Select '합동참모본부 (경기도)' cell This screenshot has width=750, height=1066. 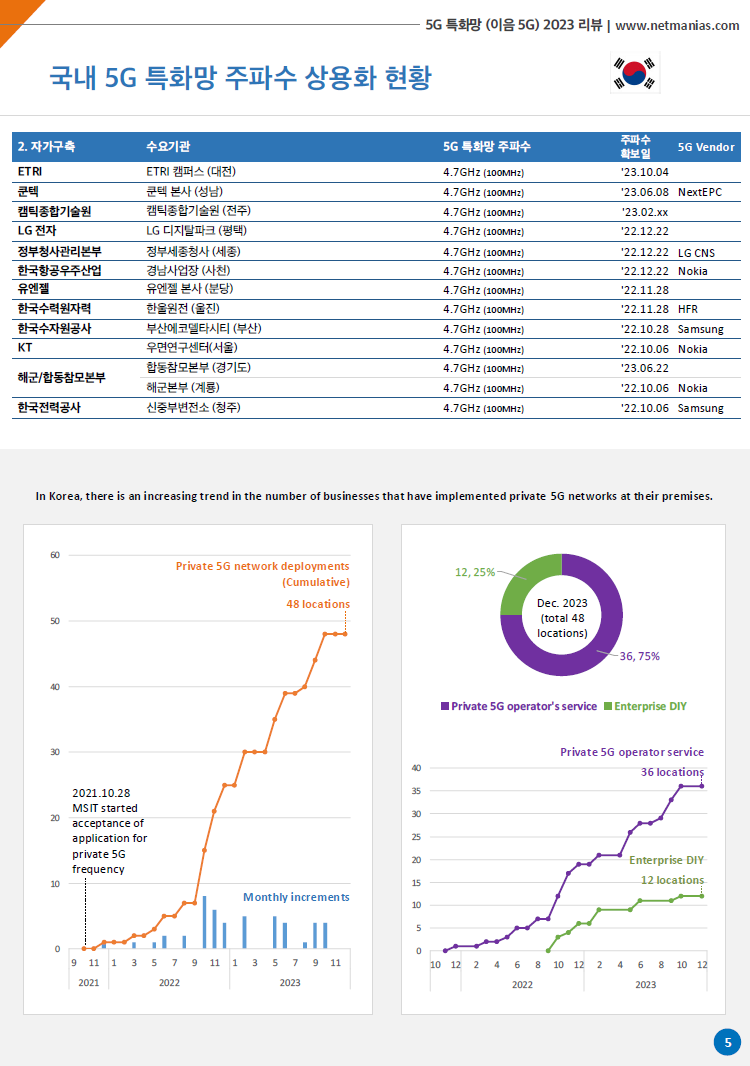click(199, 368)
